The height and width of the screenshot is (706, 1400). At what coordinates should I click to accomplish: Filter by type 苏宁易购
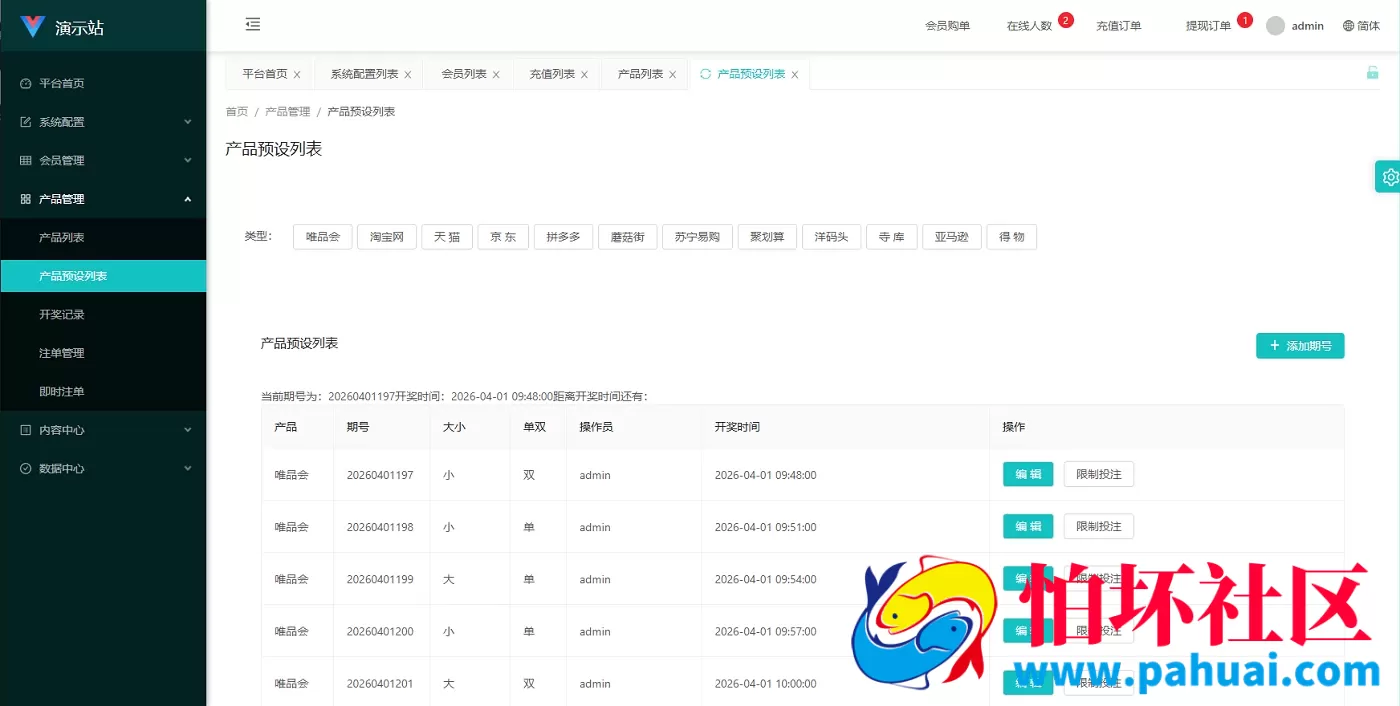click(697, 237)
